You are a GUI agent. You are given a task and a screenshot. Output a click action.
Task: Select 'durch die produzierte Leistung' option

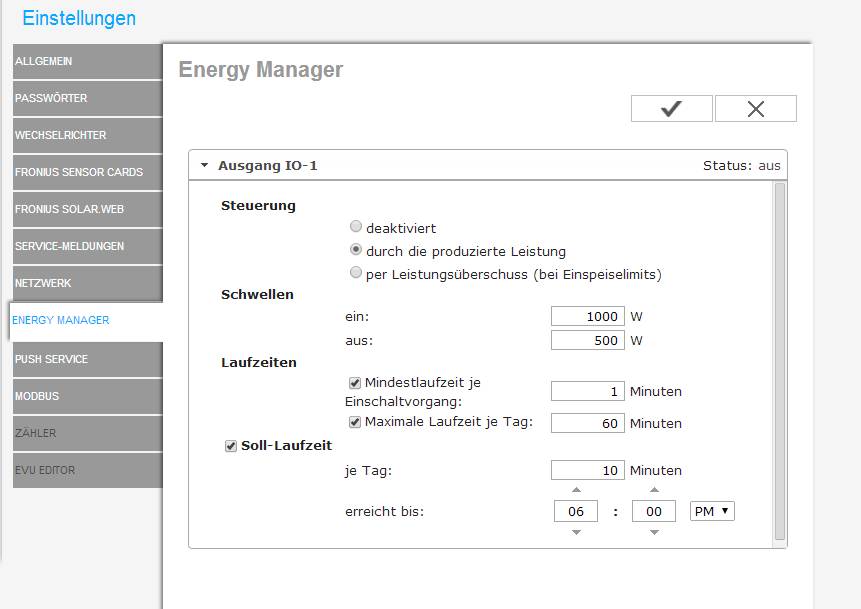click(x=356, y=250)
